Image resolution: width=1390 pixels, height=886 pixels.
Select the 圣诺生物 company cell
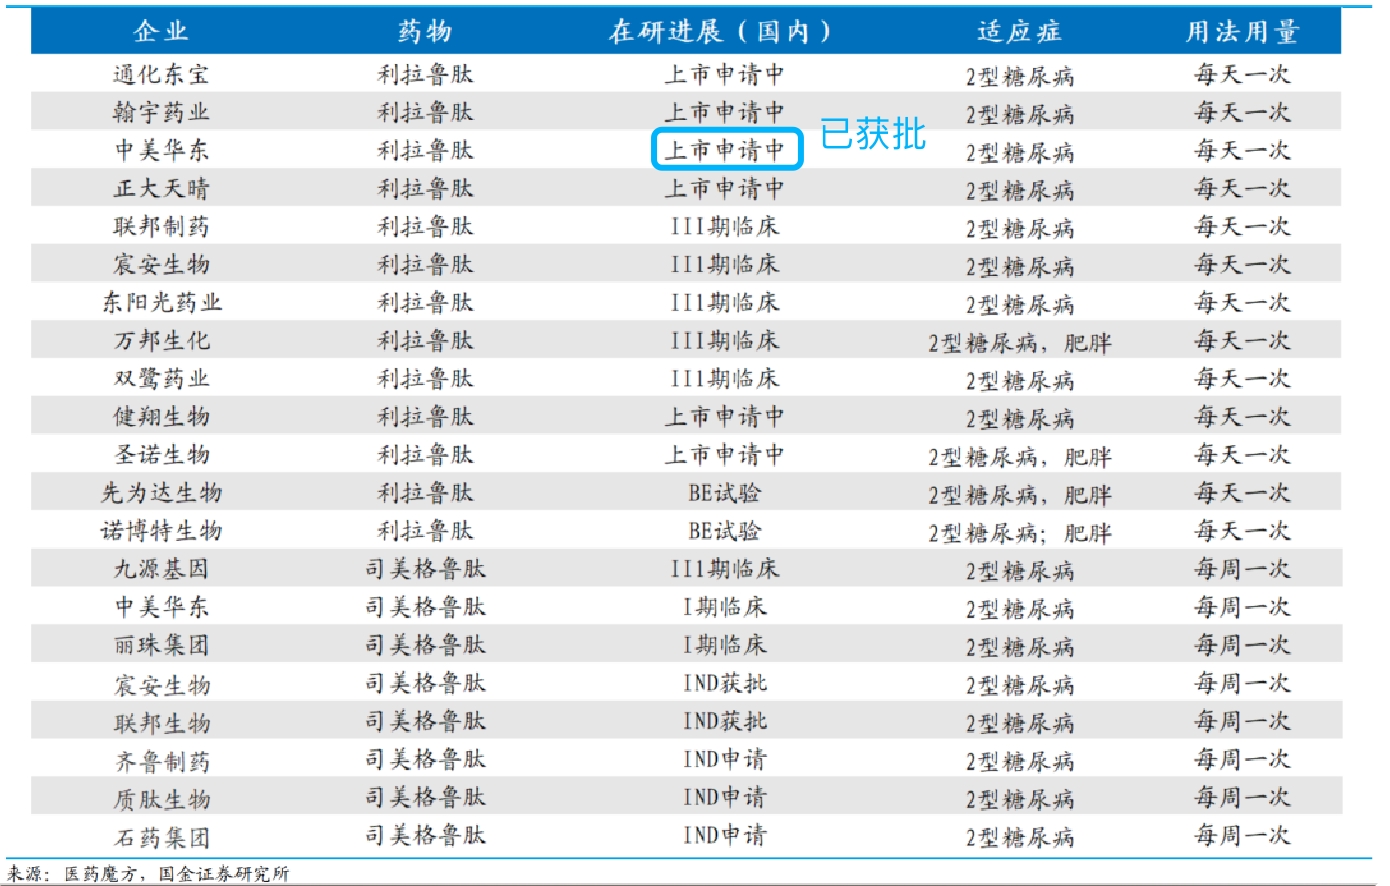point(161,454)
